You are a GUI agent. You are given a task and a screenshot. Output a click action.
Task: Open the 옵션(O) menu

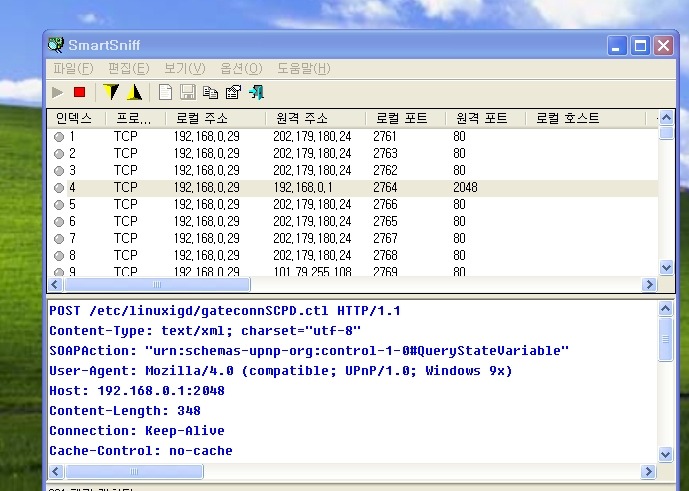coord(240,68)
